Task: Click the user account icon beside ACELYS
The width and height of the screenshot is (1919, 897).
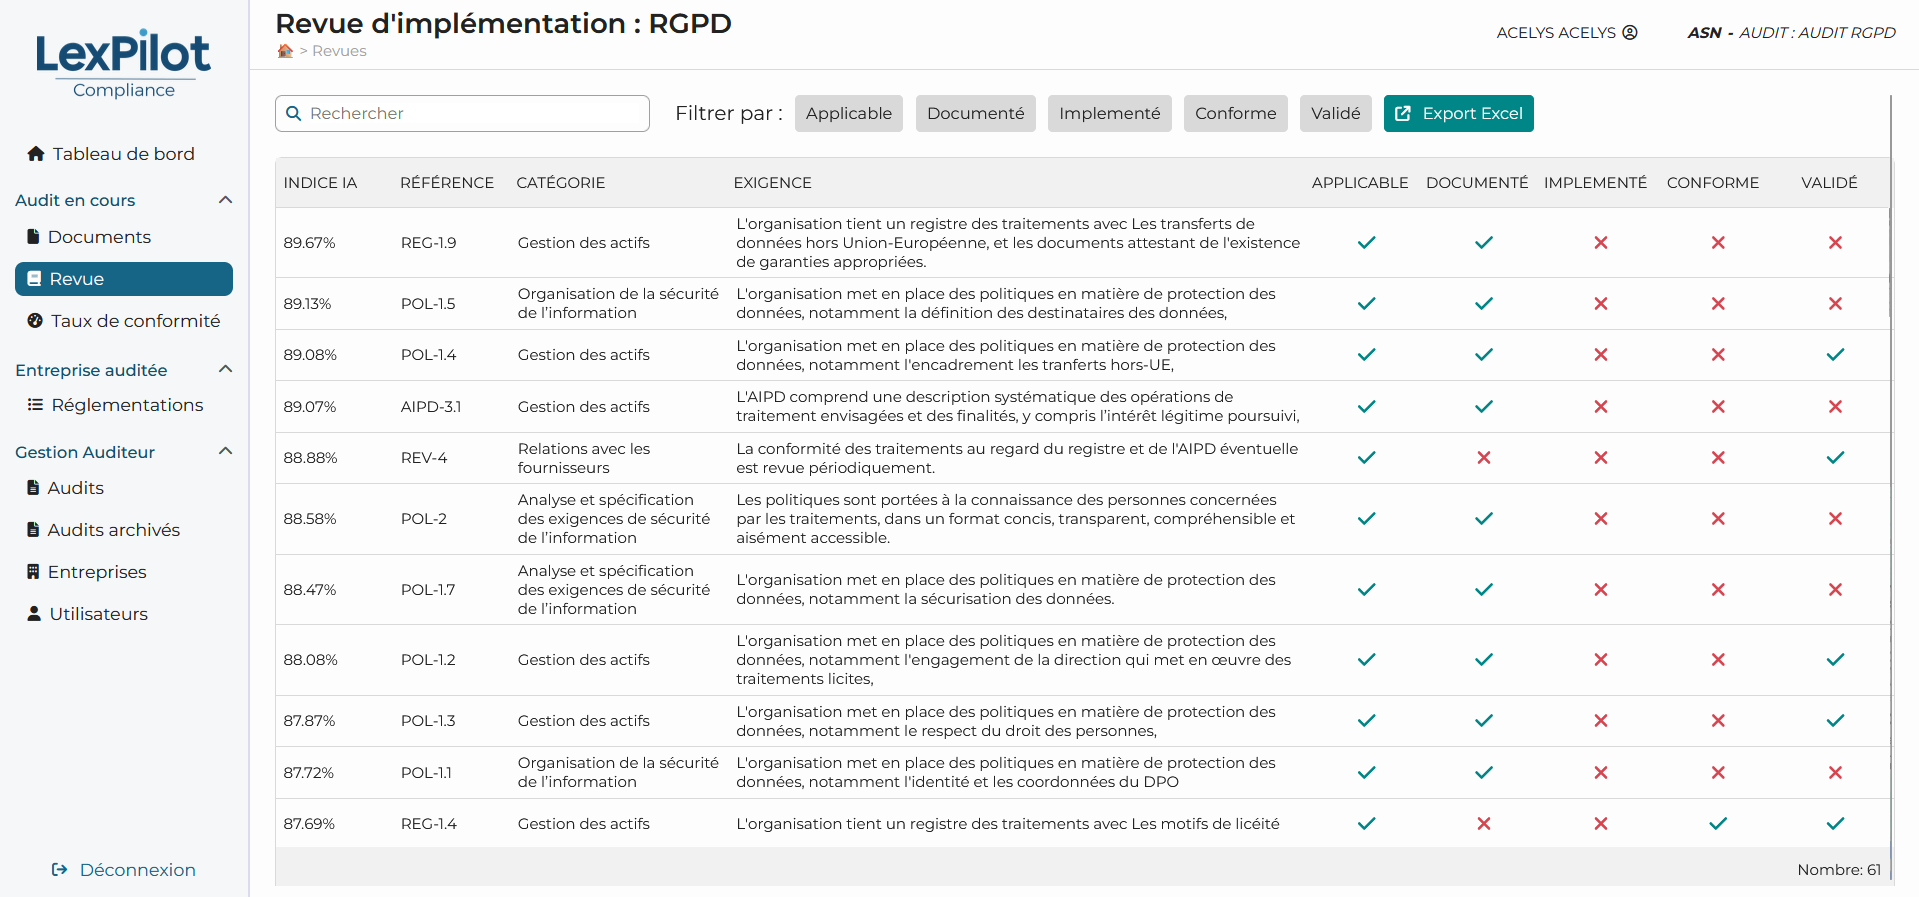Action: pyautogui.click(x=1630, y=32)
